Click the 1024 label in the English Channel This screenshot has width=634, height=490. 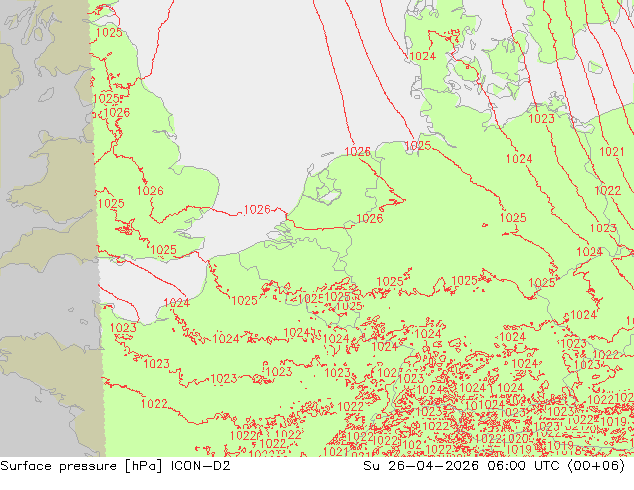pos(177,302)
